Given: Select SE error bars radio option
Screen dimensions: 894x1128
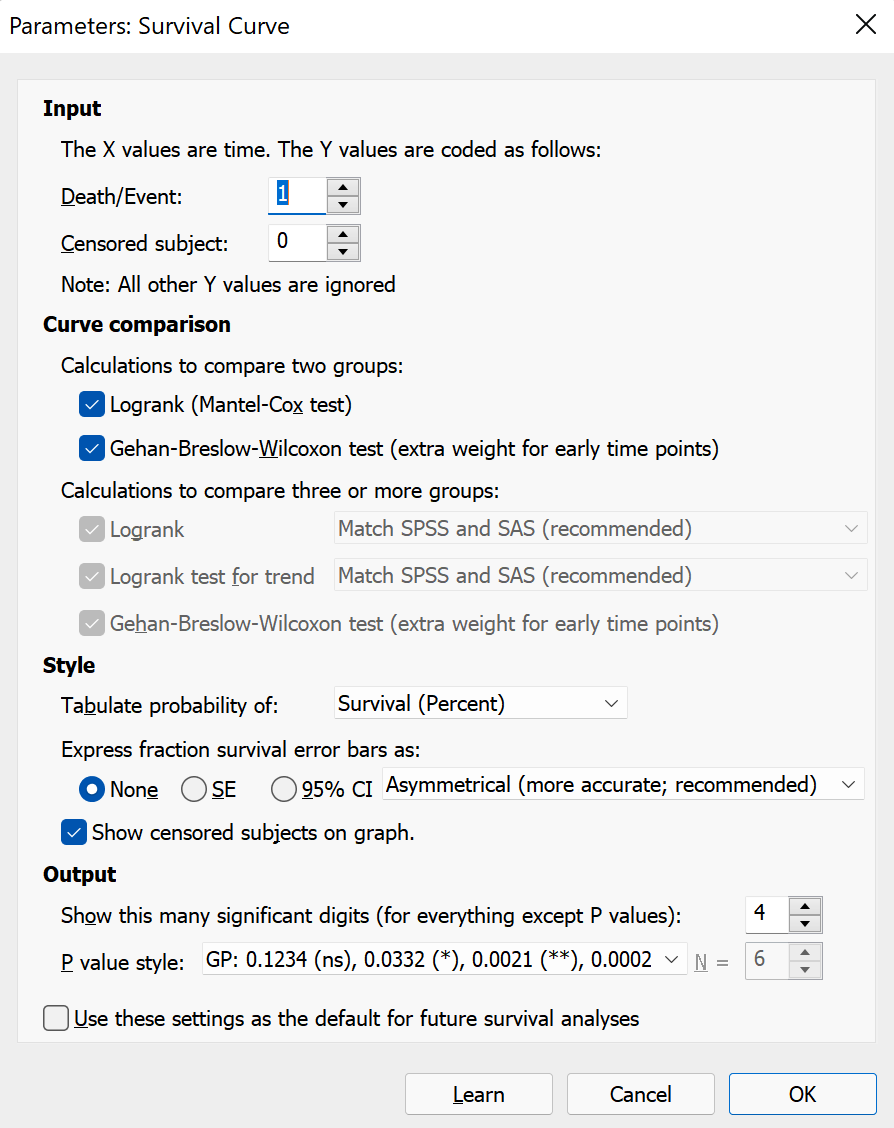Looking at the screenshot, I should [x=193, y=789].
